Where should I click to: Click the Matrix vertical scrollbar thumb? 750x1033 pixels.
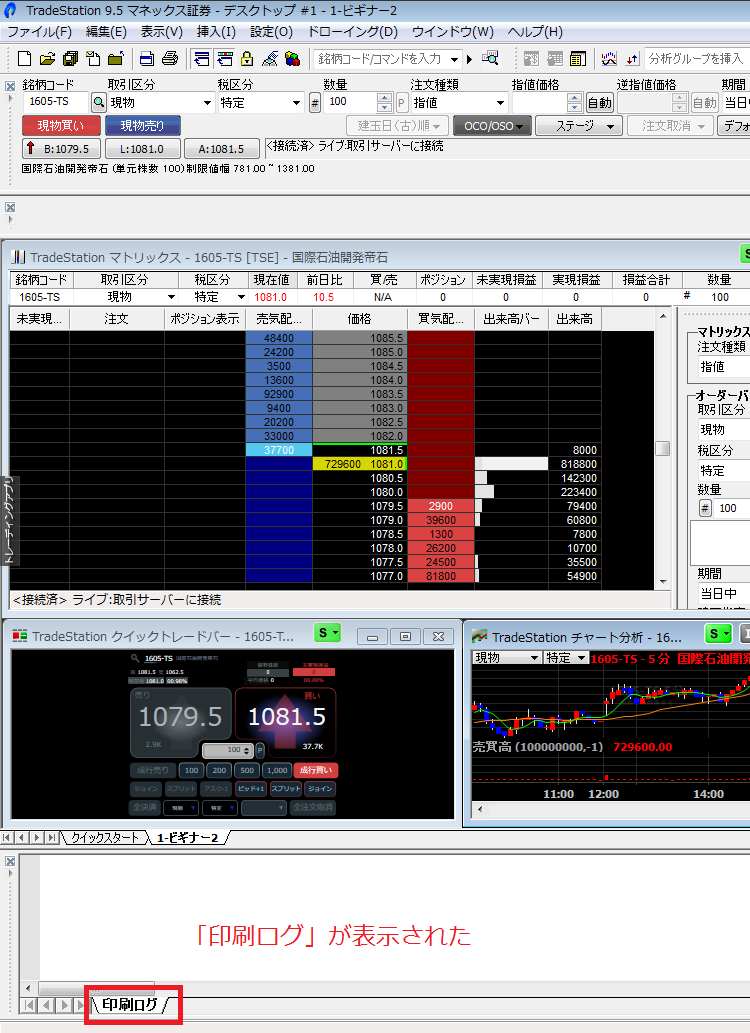coord(663,448)
